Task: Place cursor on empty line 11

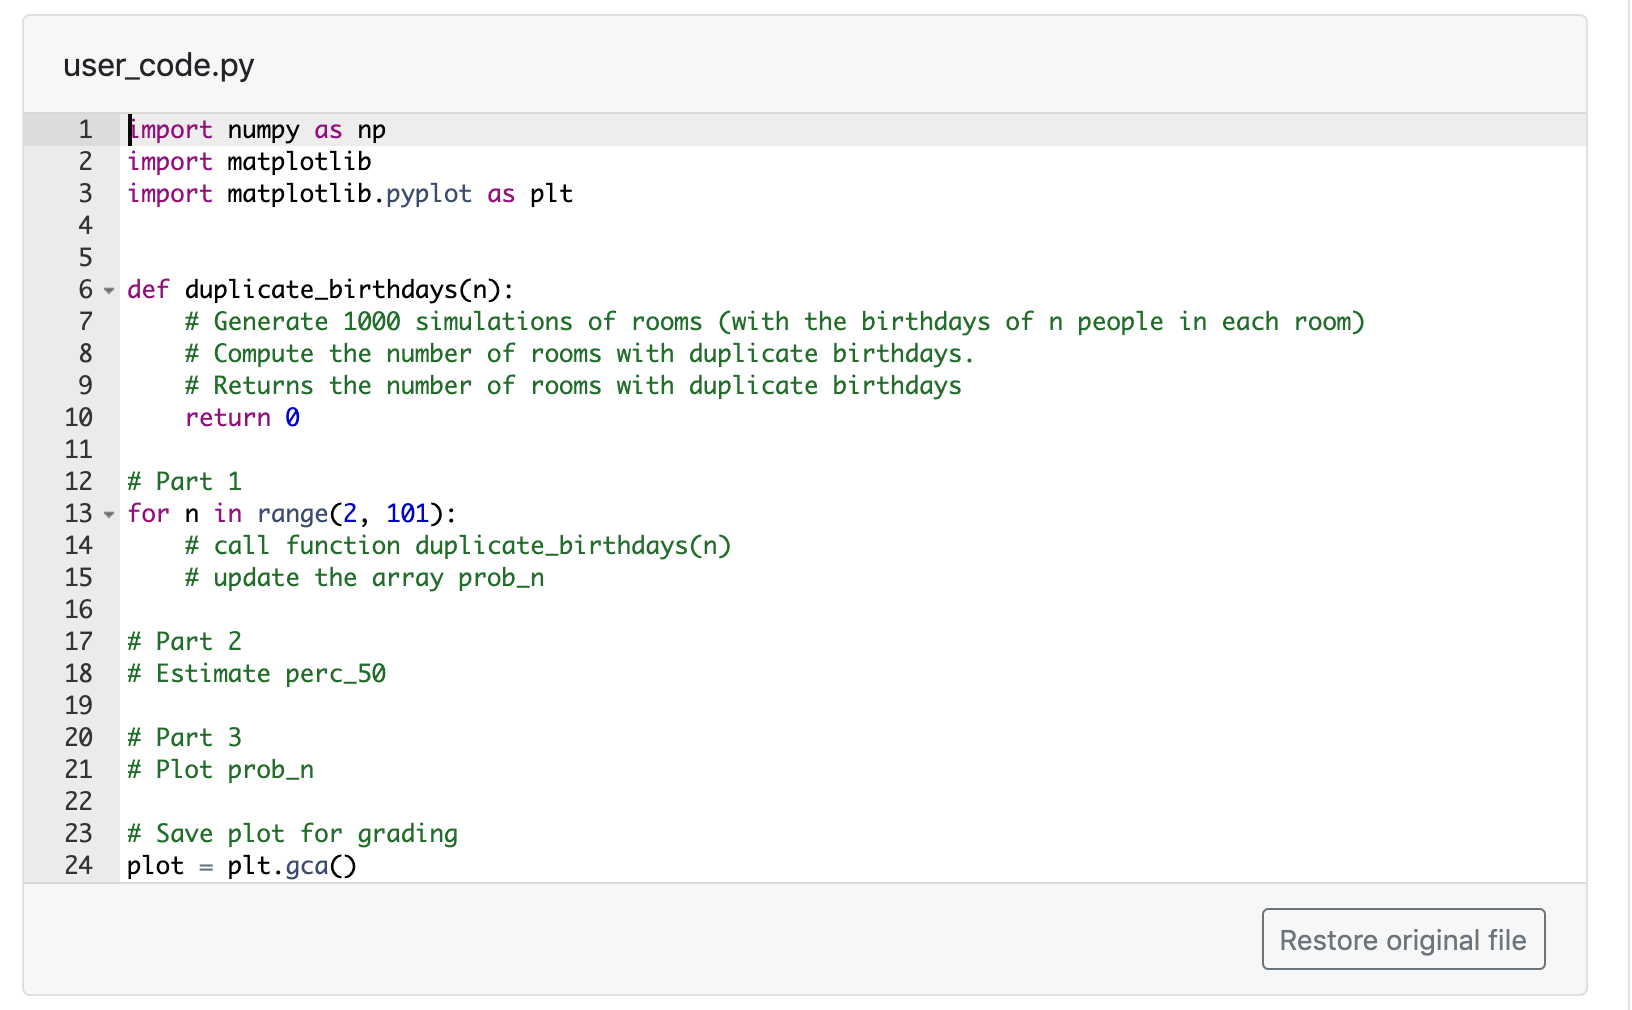Action: click(x=853, y=450)
